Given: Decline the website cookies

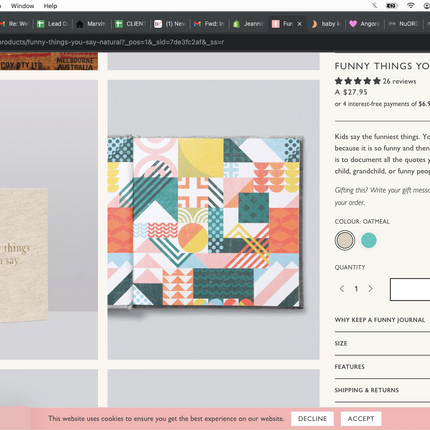Looking at the screenshot, I should click(x=312, y=419).
